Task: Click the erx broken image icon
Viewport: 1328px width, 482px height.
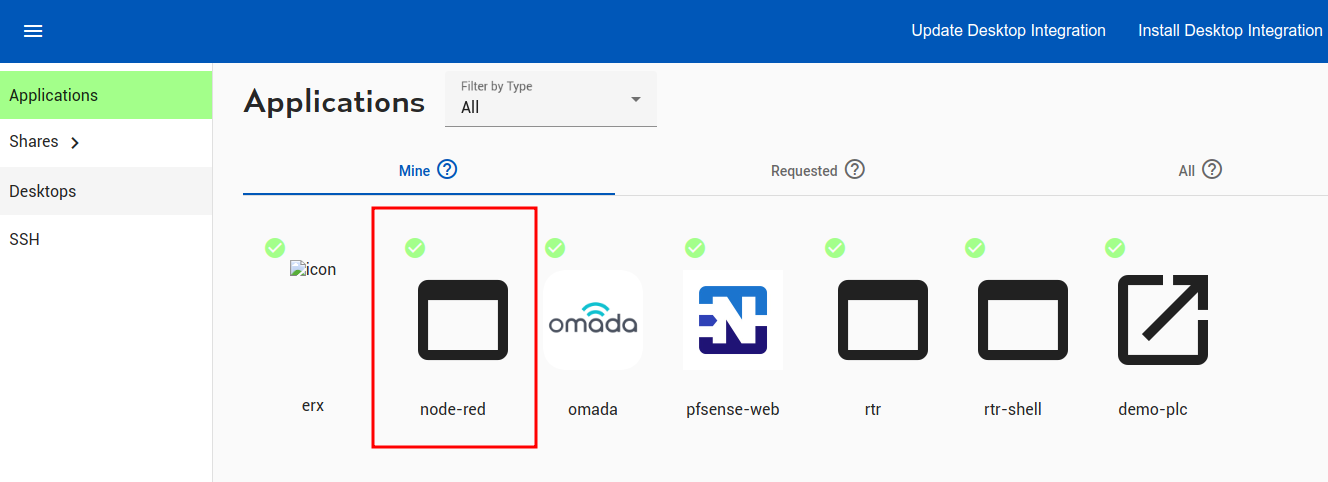Action: [x=313, y=270]
